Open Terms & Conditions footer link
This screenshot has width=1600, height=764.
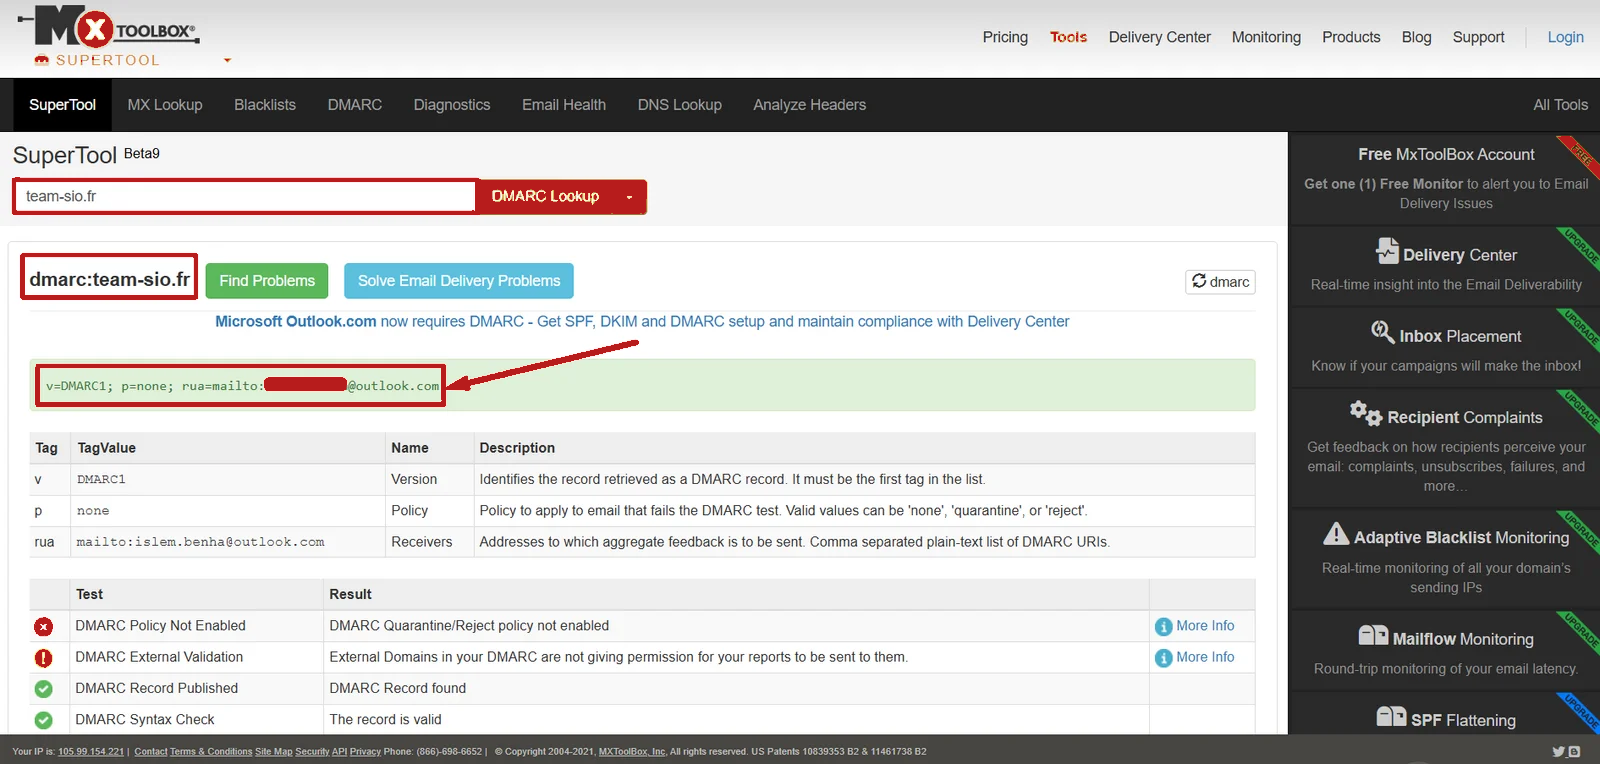tap(211, 752)
